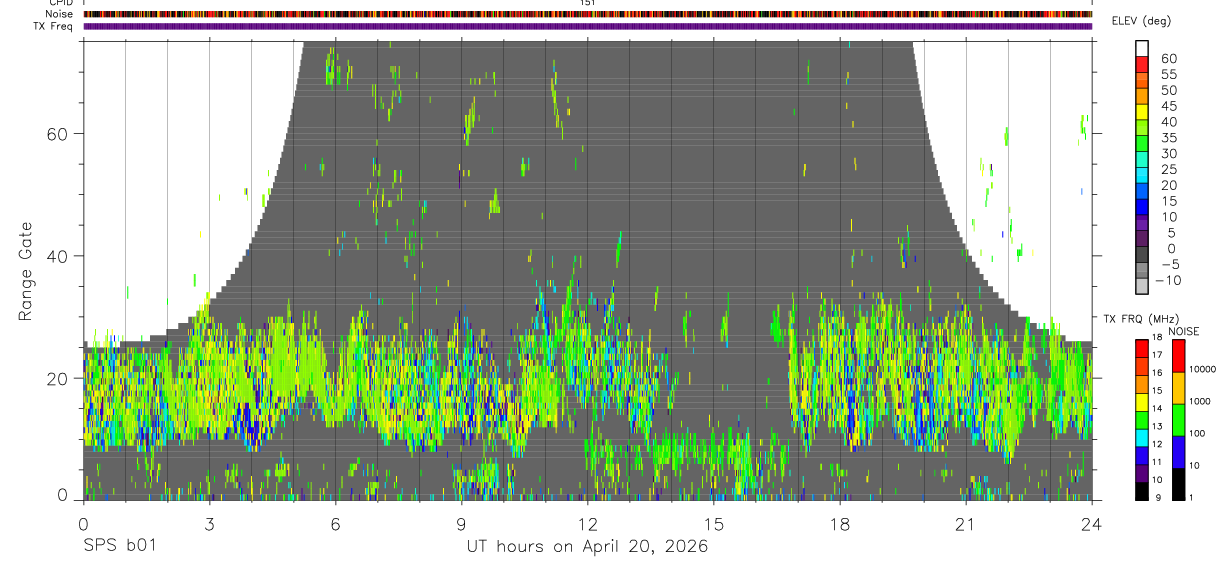The width and height of the screenshot is (1228, 567).
Task: Click the '10000' label on the NOISE bar
Action: [x=1205, y=371]
